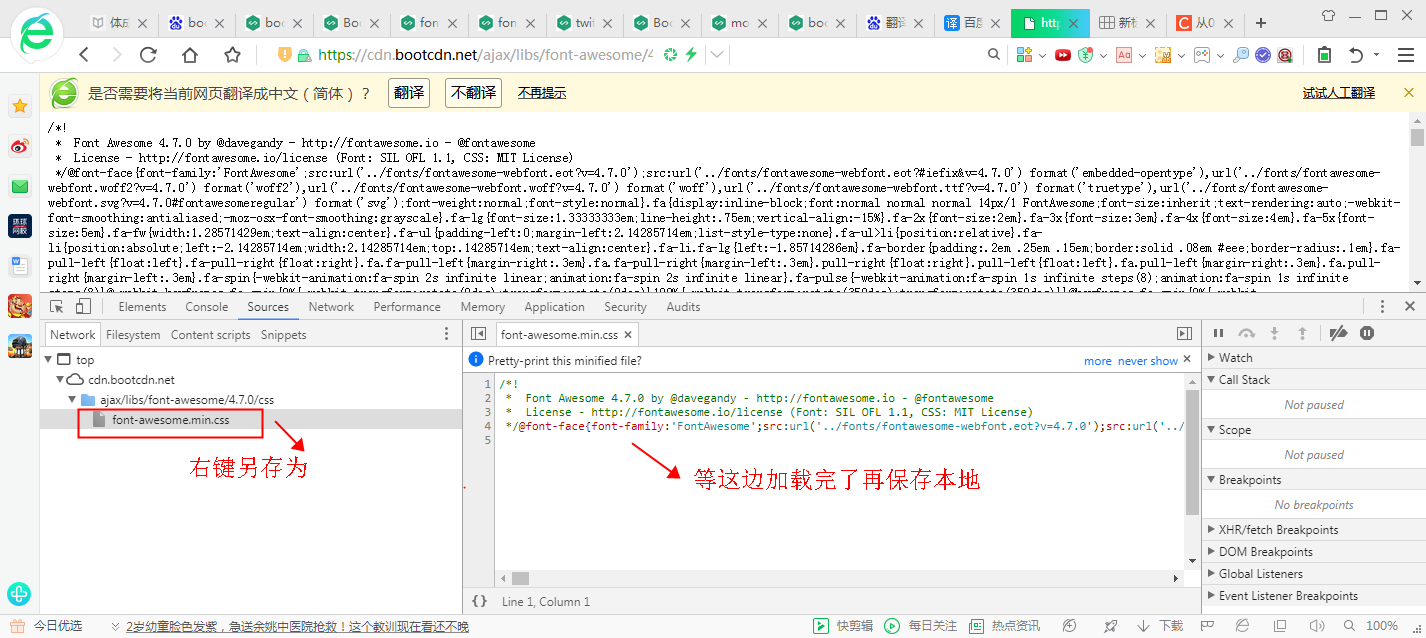This screenshot has width=1426, height=638.
Task: Open mail icon in left sidebar
Action: click(x=20, y=187)
